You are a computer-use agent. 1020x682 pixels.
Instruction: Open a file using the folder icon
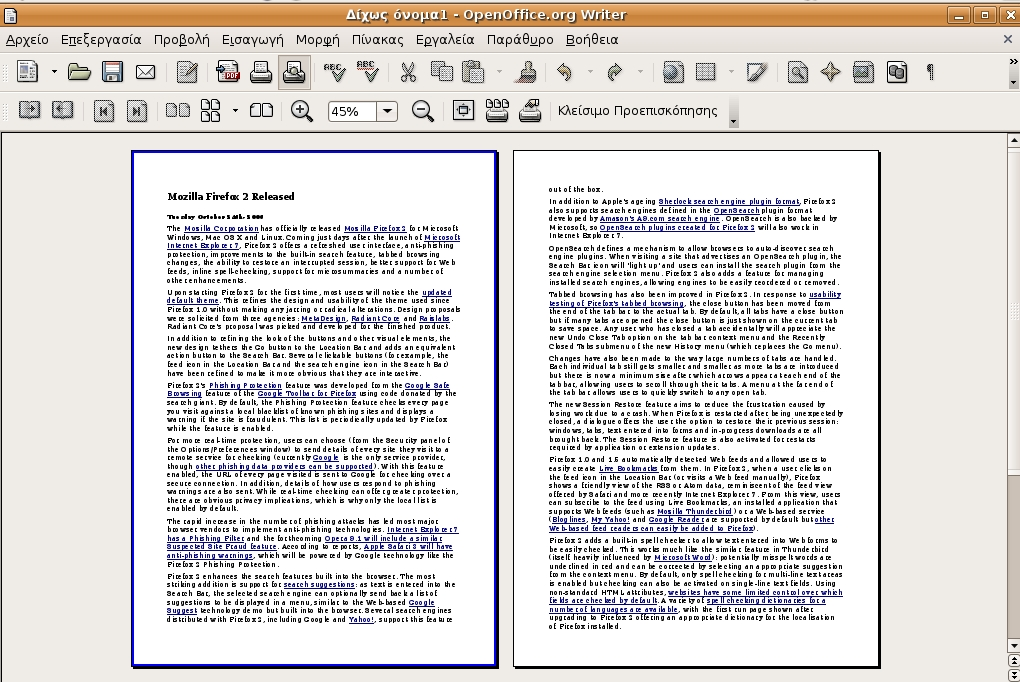(79, 72)
